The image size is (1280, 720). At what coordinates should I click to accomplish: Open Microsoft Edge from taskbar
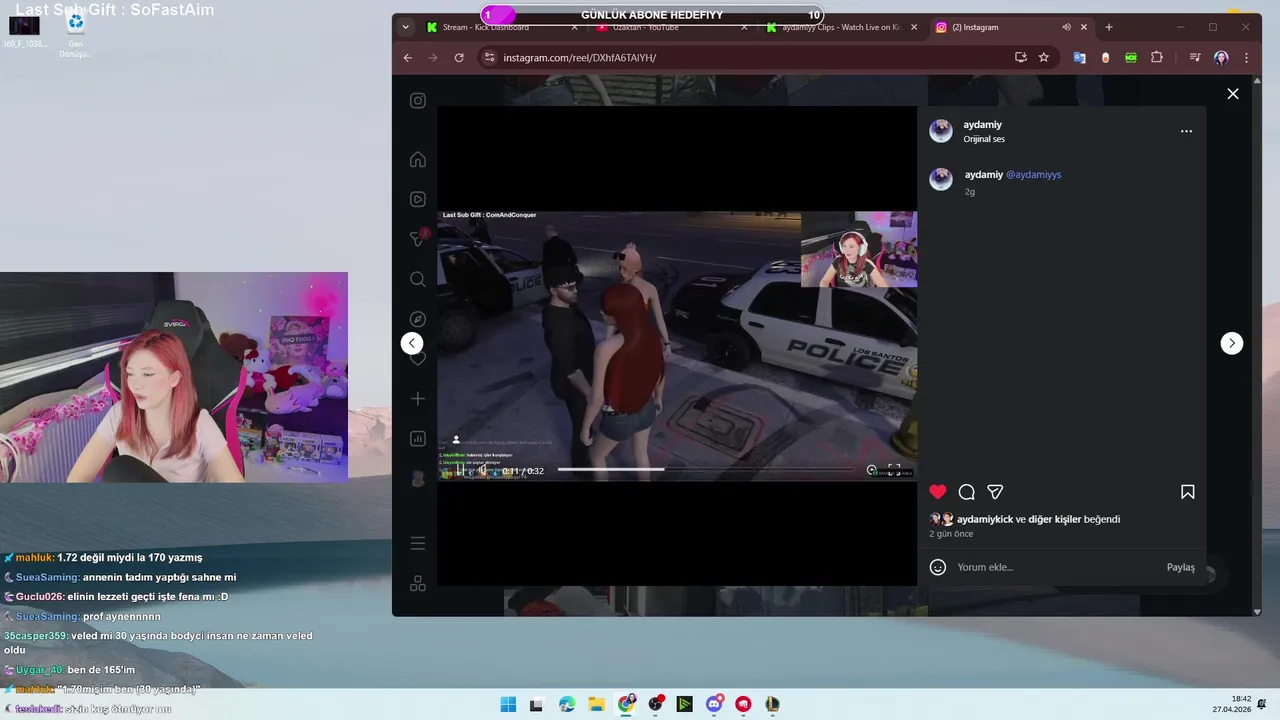567,704
